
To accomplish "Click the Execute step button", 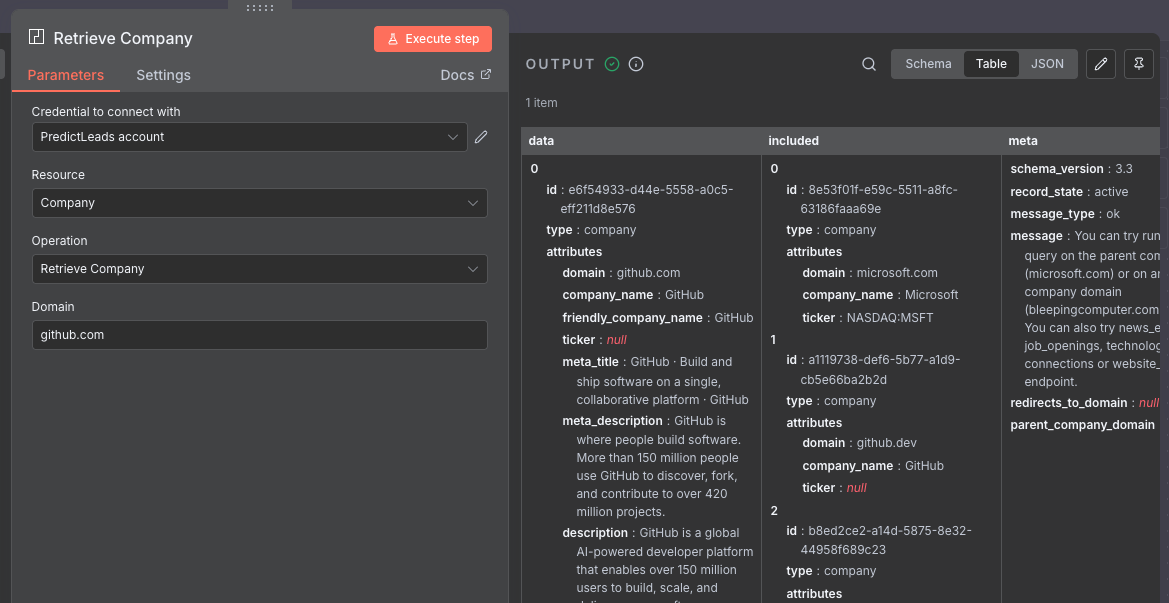I will [x=433, y=39].
